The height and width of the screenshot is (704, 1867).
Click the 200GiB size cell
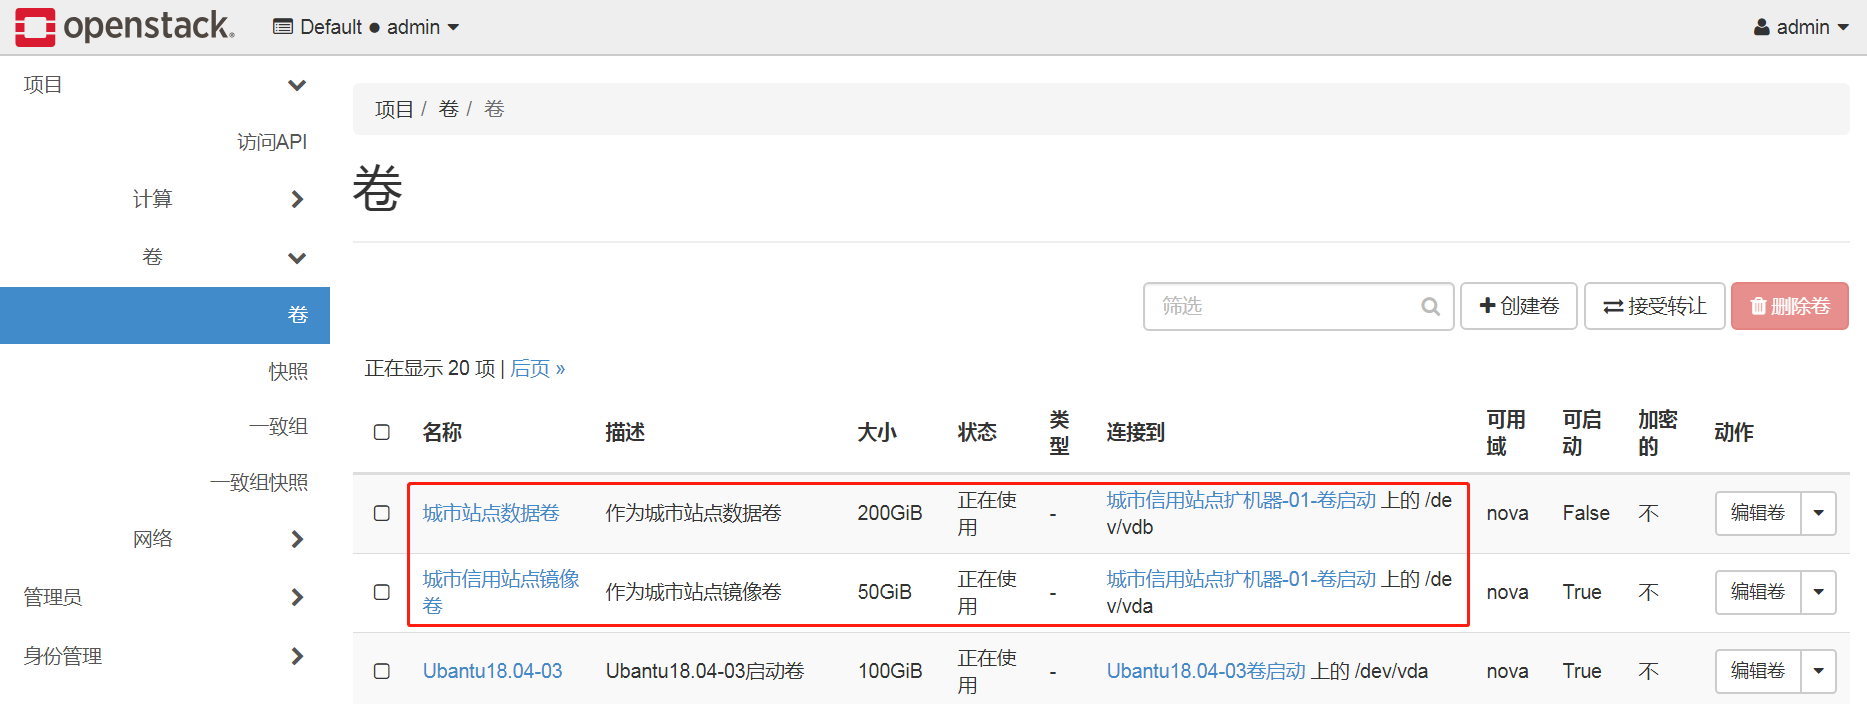pyautogui.click(x=890, y=513)
